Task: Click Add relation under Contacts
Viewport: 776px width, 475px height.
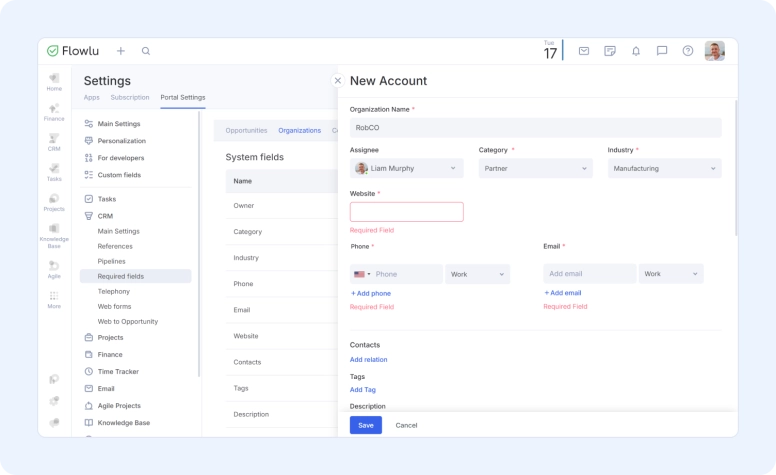Action: [369, 360]
